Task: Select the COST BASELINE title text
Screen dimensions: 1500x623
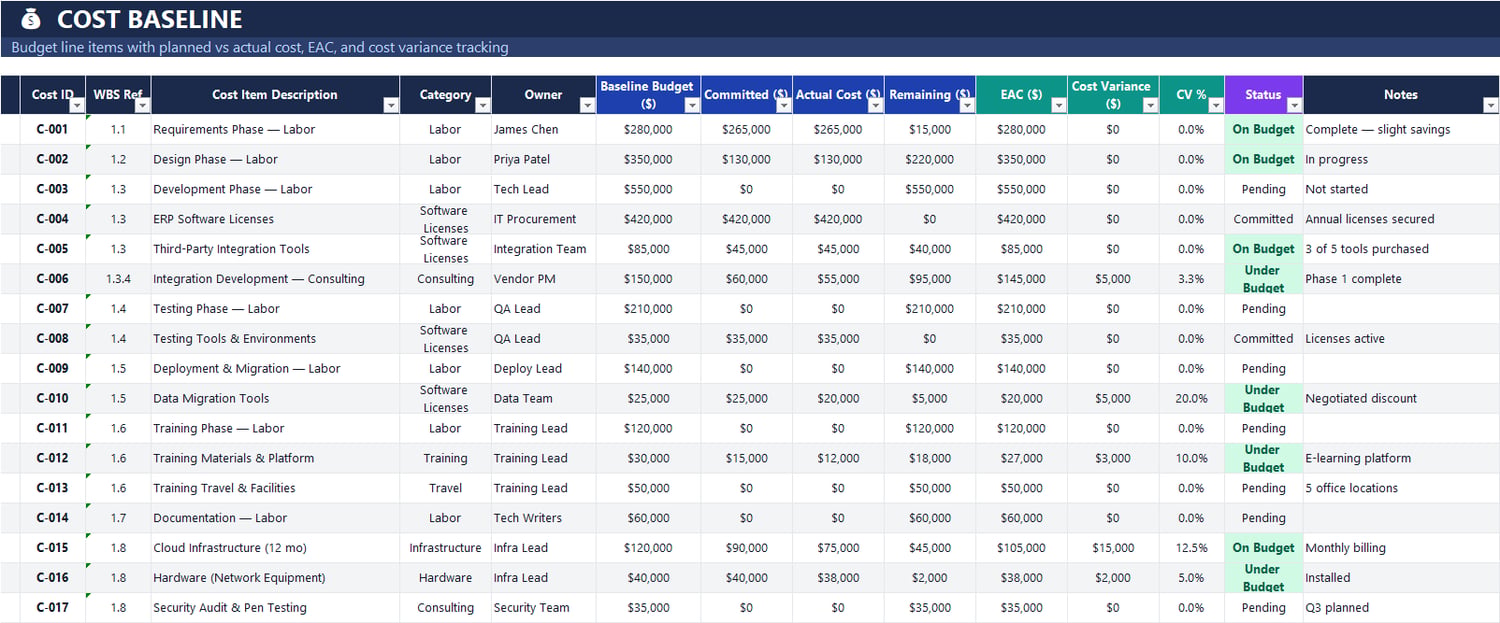Action: pyautogui.click(x=150, y=19)
